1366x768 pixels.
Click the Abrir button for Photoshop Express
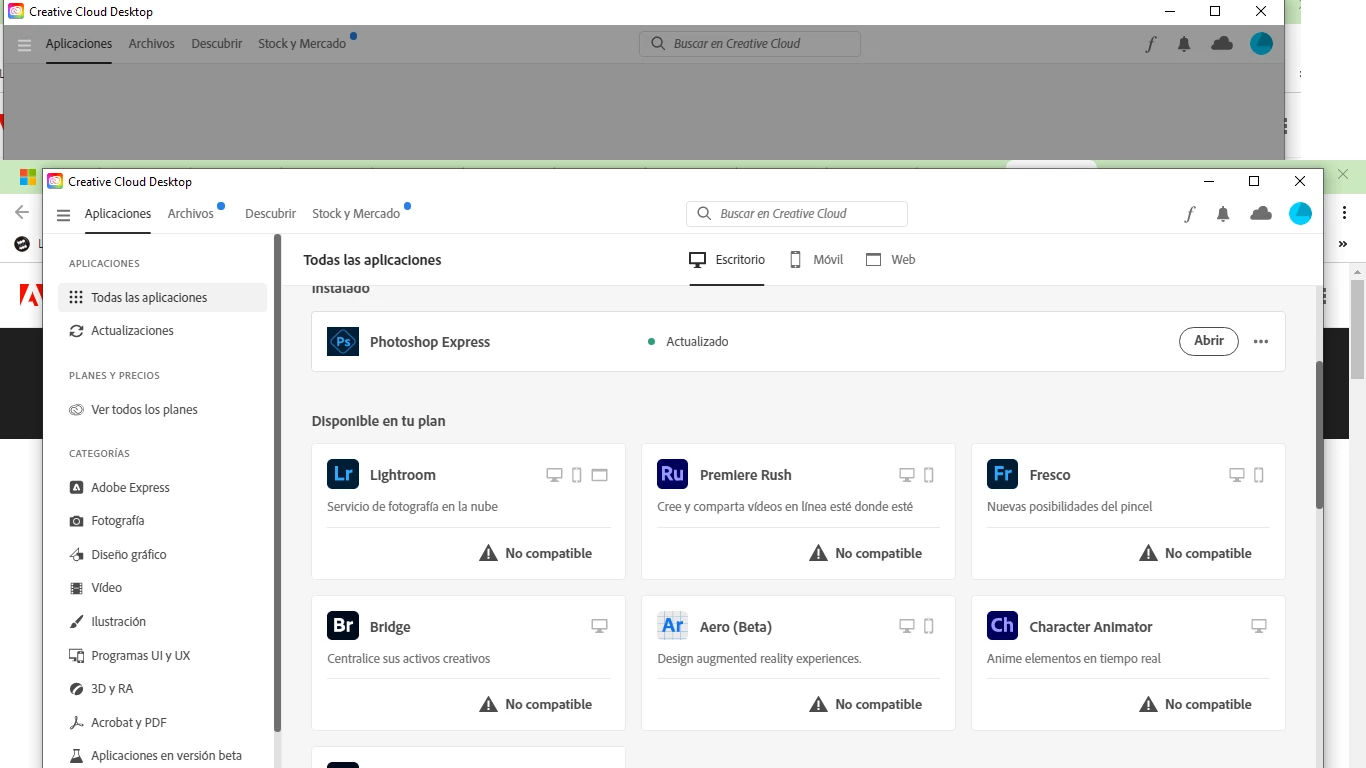click(1209, 341)
